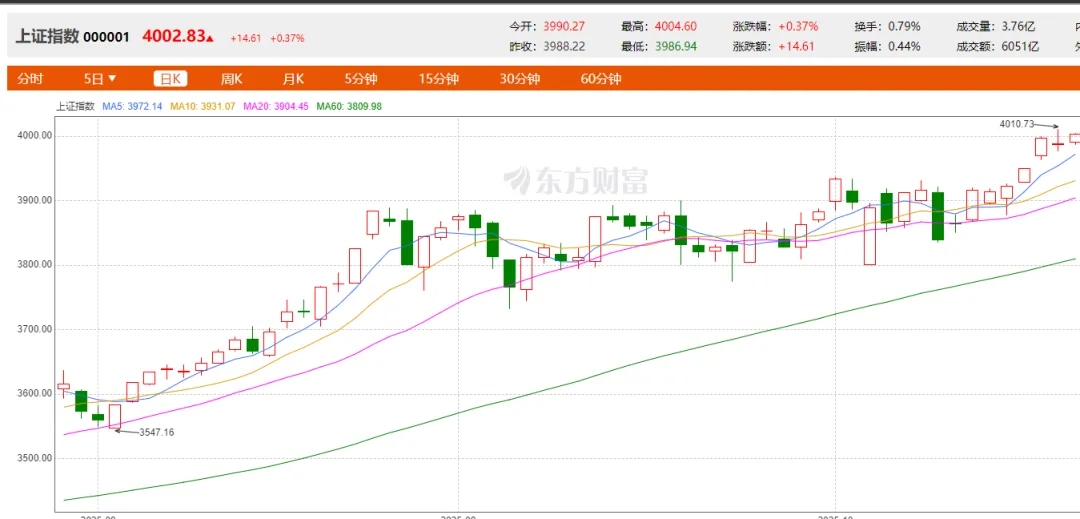Click the MA20 legend label
This screenshot has width=1080, height=519.
click(x=276, y=106)
